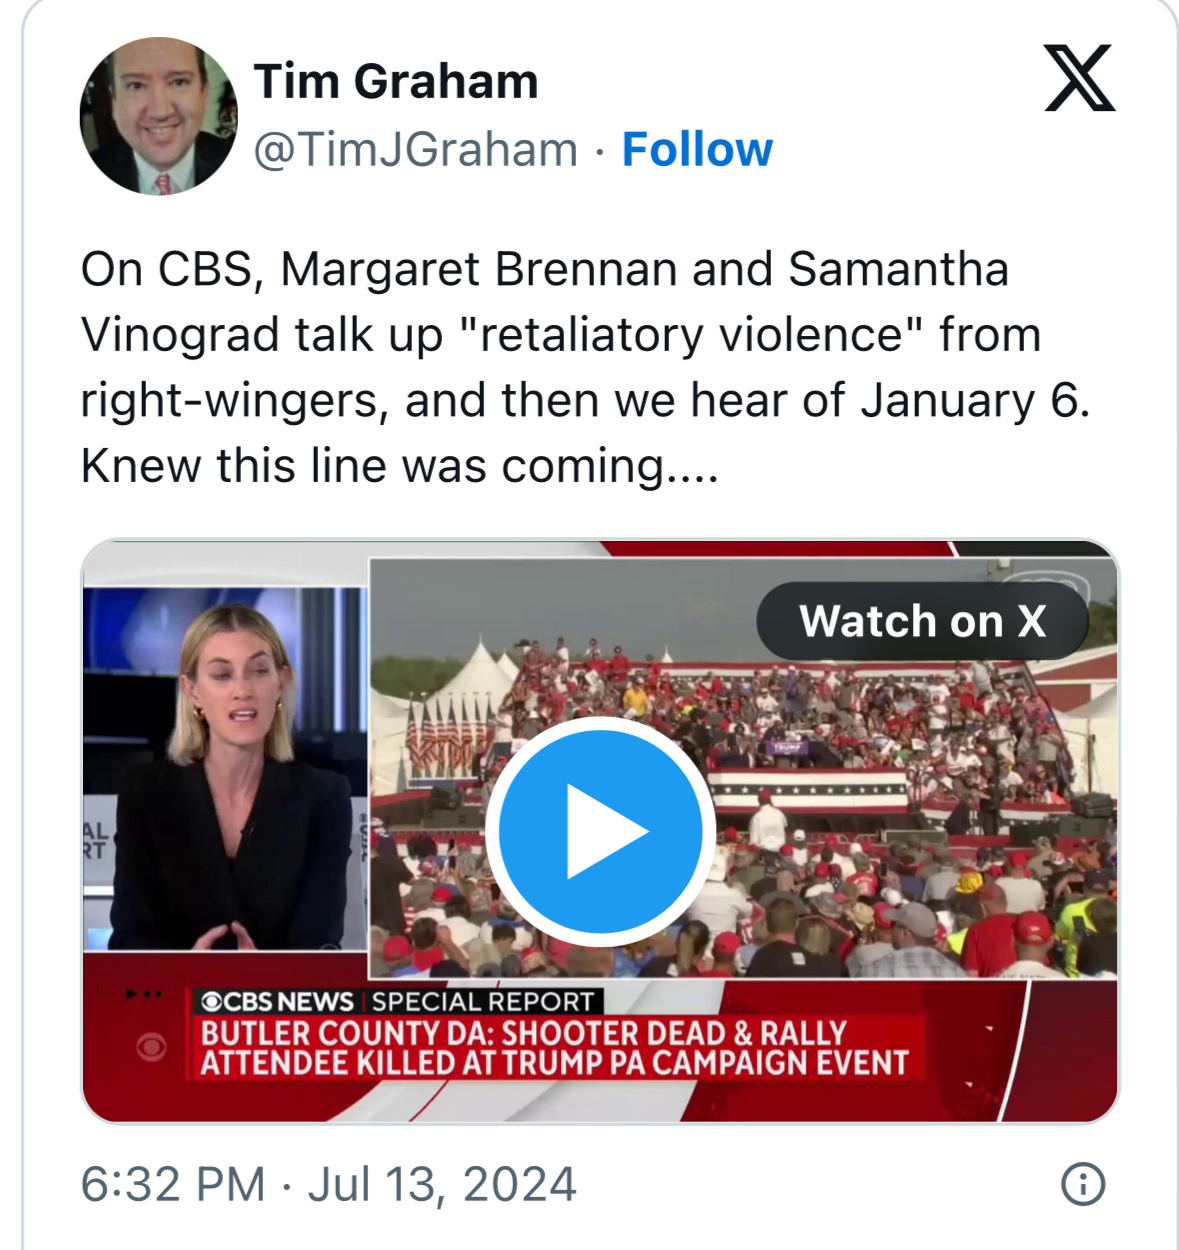Click the X logo icon
Viewport: 1179px width, 1250px height.
pos(1079,78)
